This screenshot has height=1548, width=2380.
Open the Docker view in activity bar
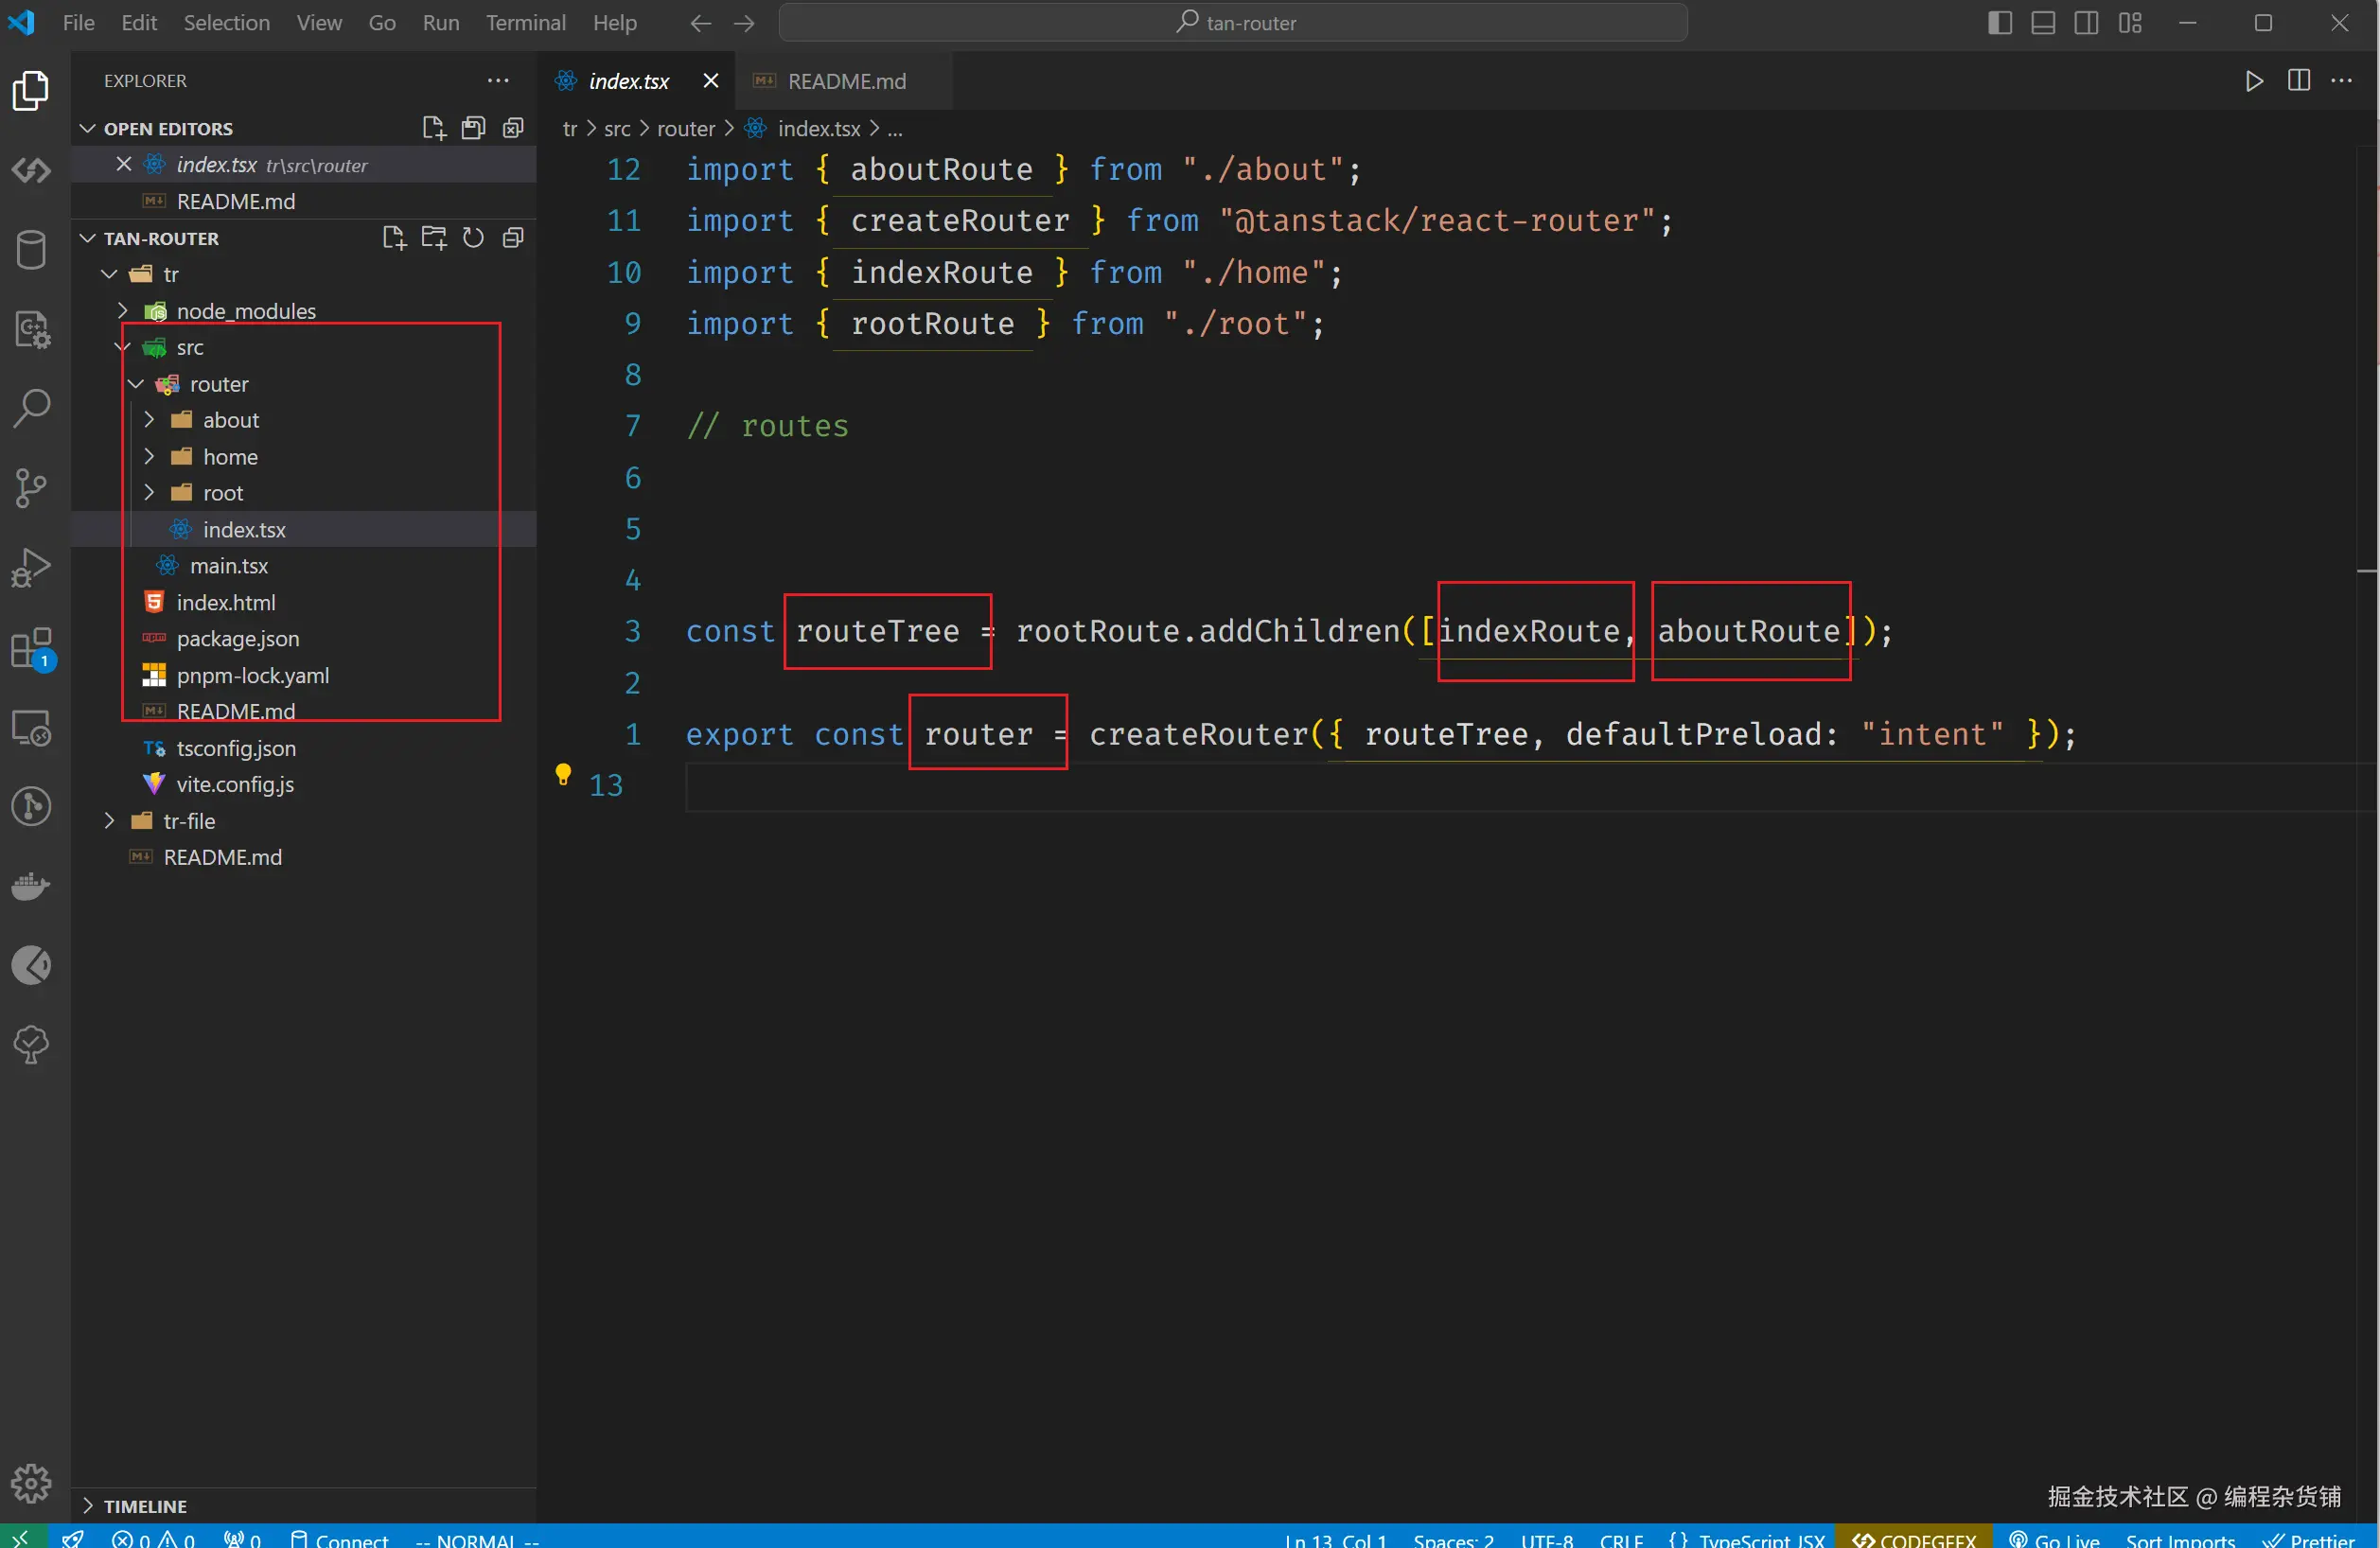point(31,886)
